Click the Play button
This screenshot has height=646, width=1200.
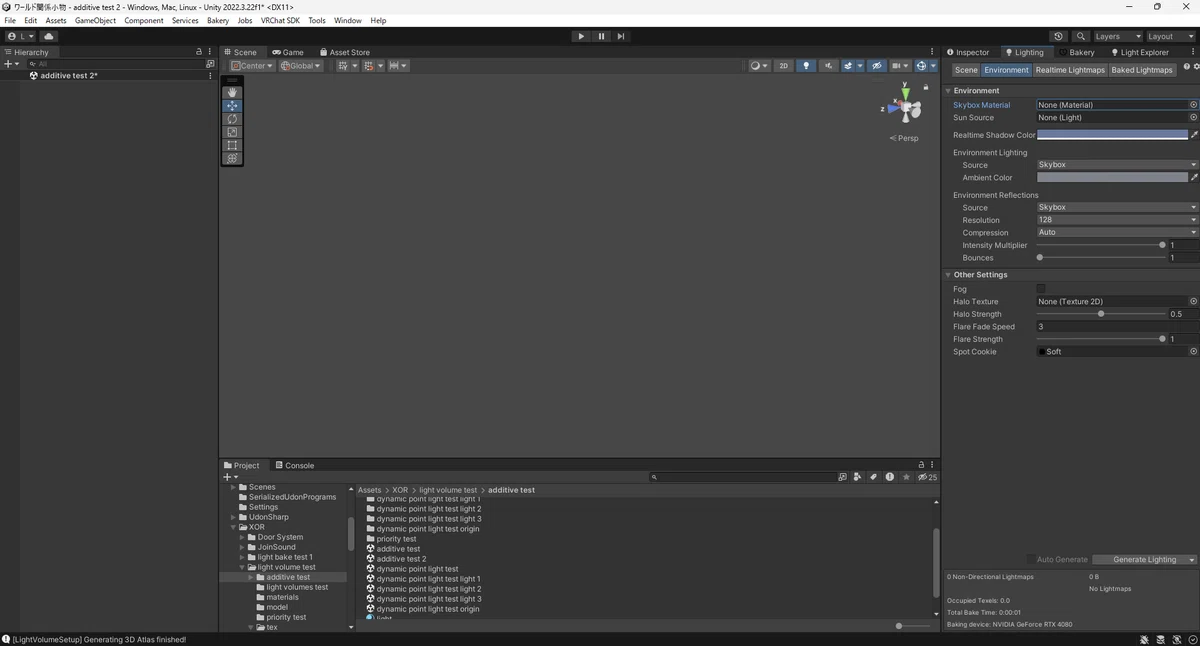[581, 36]
